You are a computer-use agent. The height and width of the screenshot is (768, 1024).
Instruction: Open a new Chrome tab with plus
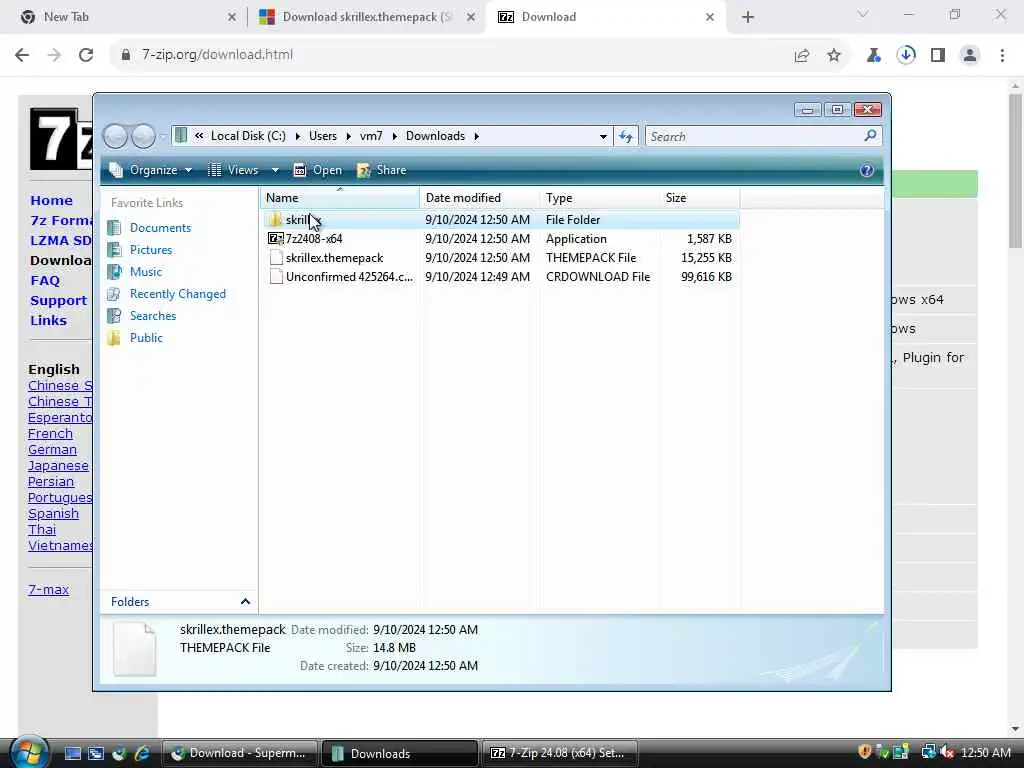pyautogui.click(x=748, y=18)
